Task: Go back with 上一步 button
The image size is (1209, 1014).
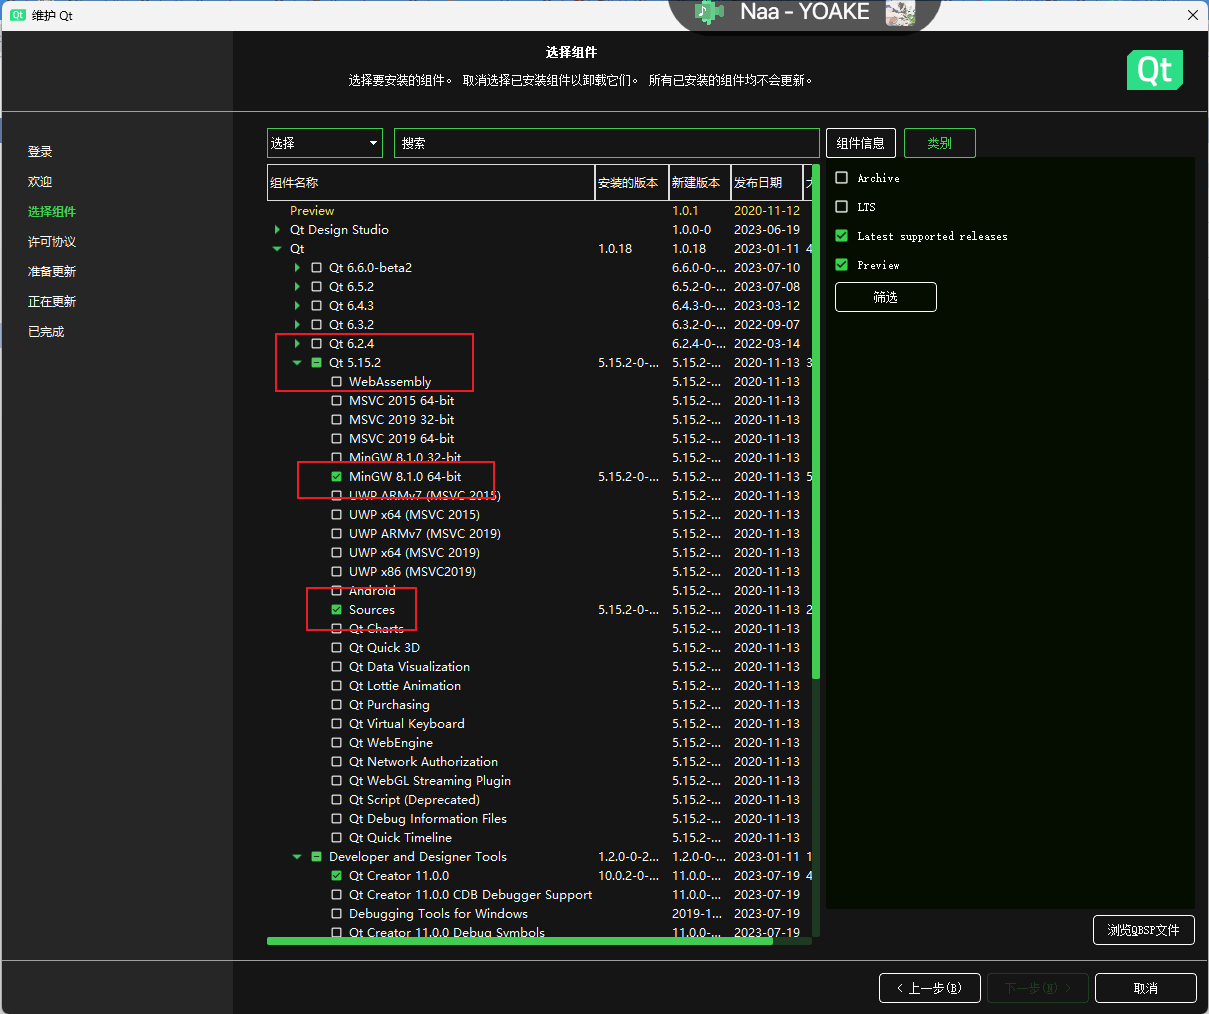Action: tap(929, 988)
